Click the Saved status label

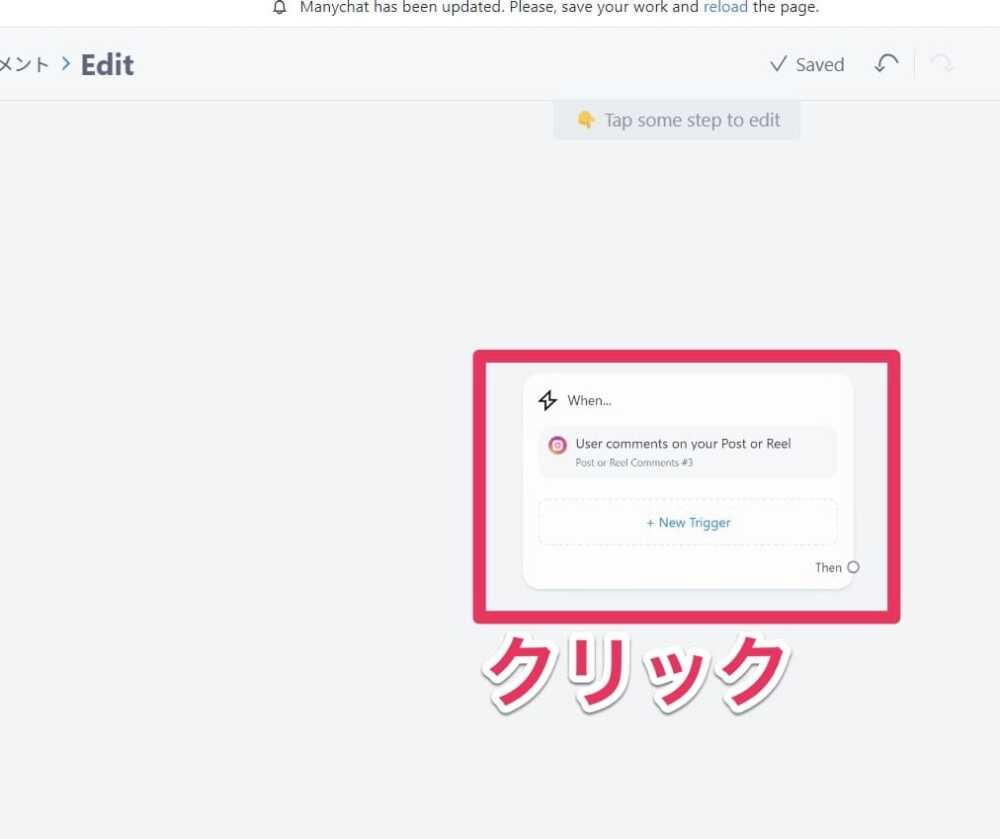(820, 65)
